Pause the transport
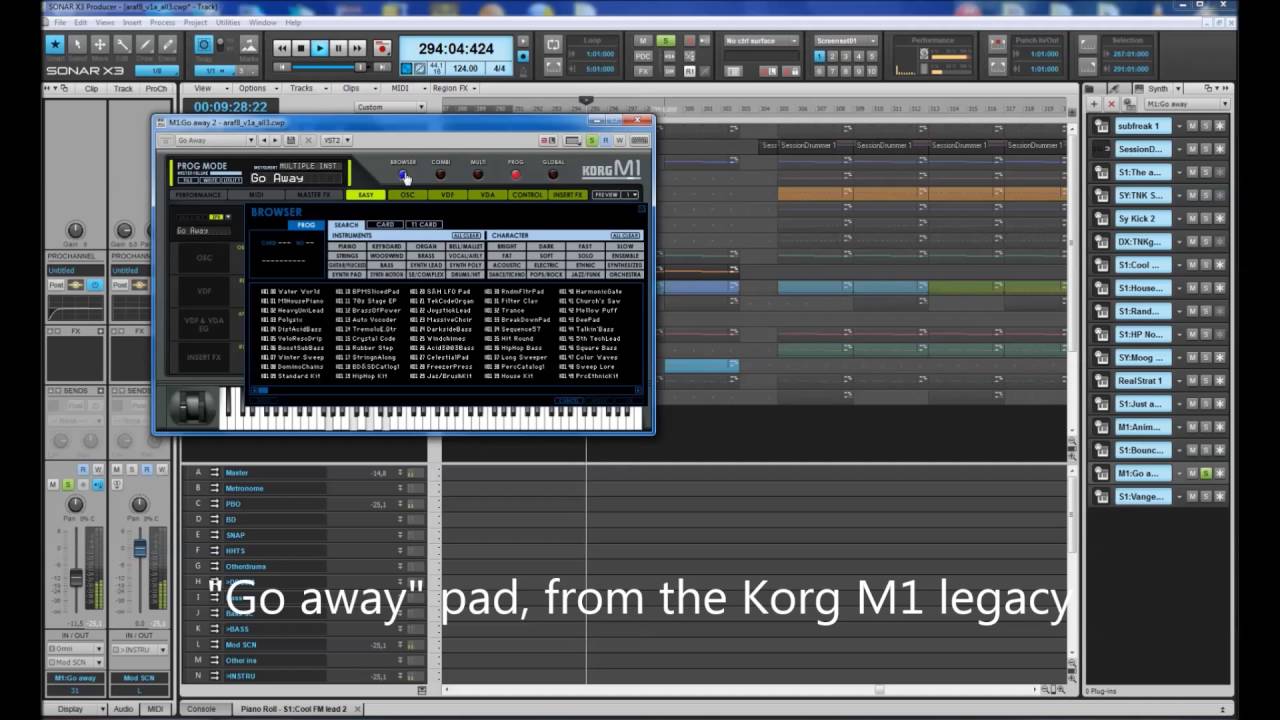The width and height of the screenshot is (1280, 720). tap(339, 47)
